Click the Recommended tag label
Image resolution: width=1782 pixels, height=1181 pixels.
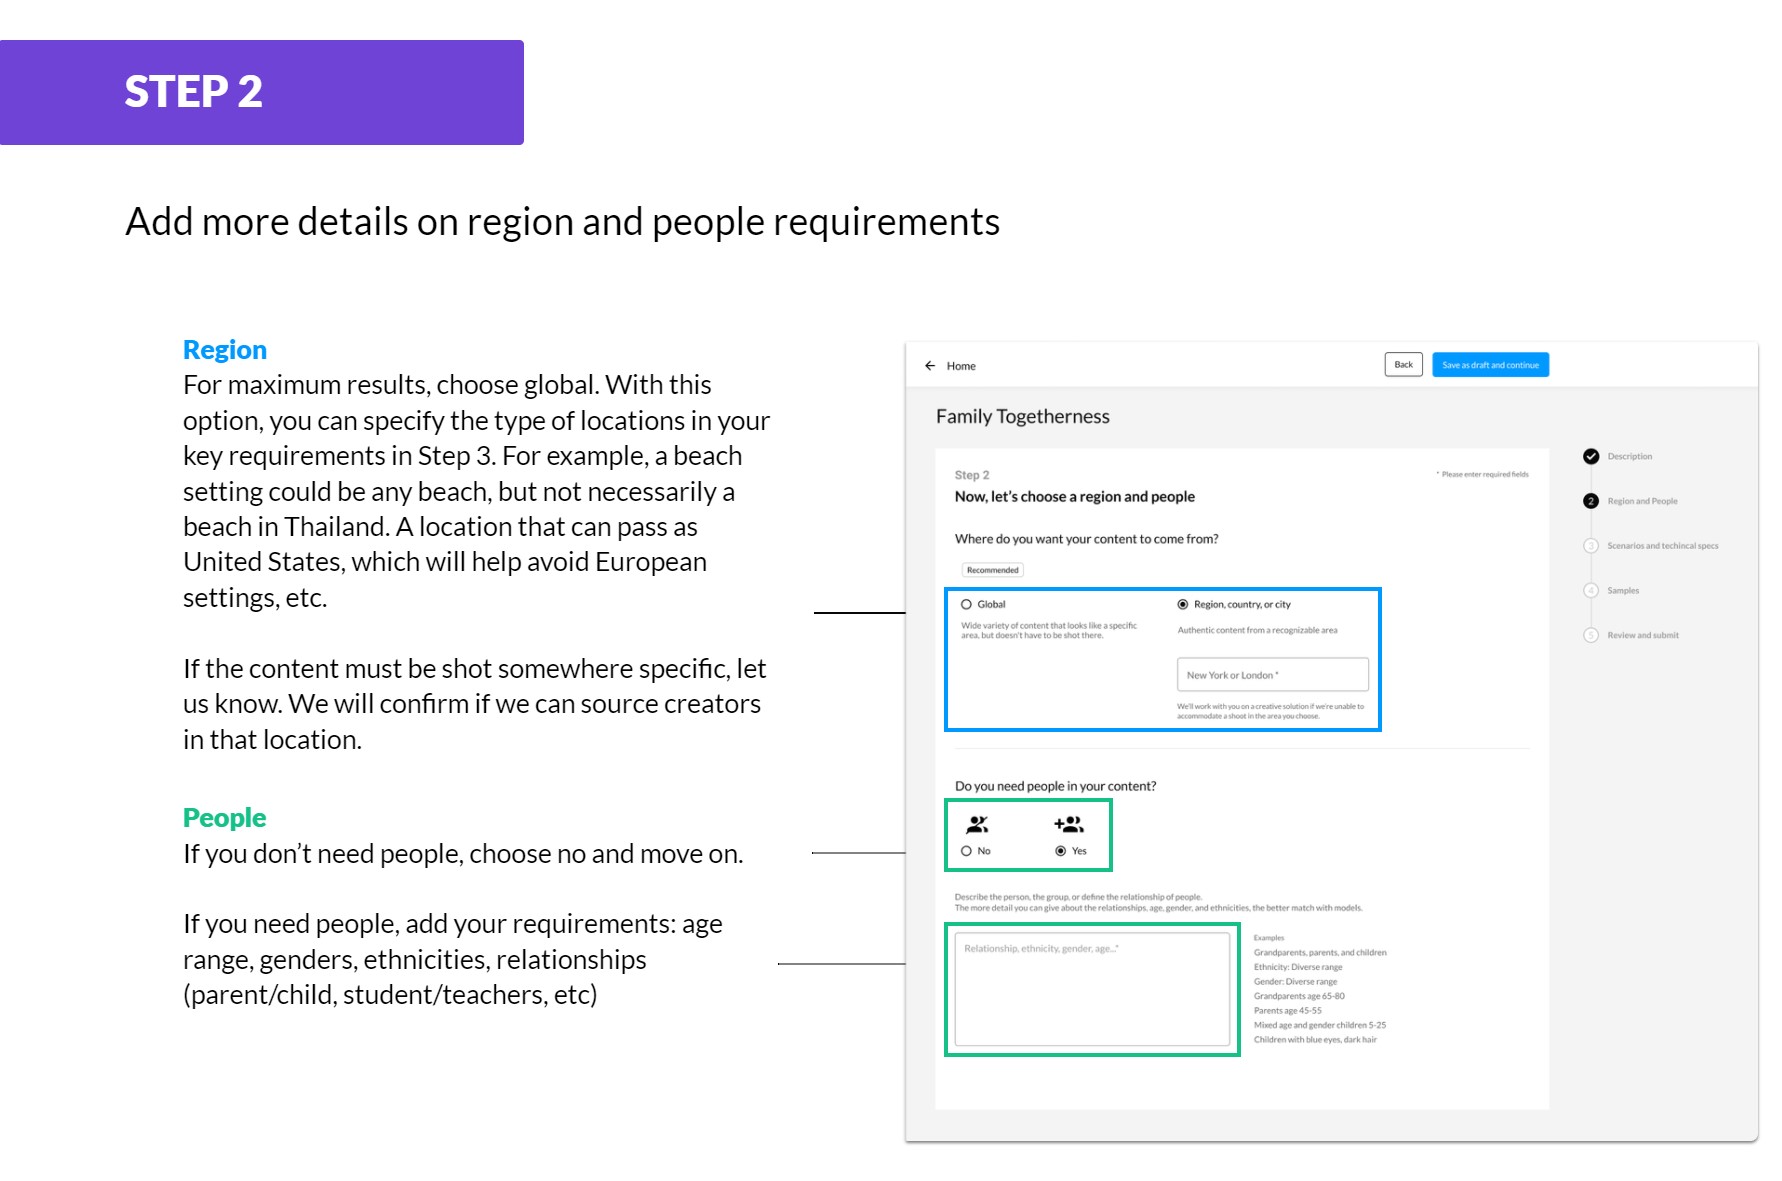point(992,570)
